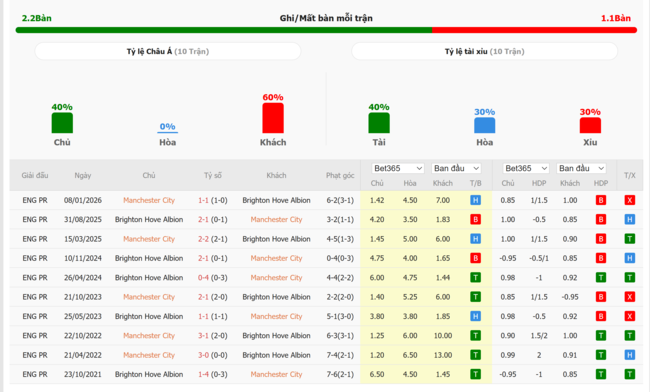Click the corner stat 0-4(0-3)
650x392 pixels.
click(340, 258)
